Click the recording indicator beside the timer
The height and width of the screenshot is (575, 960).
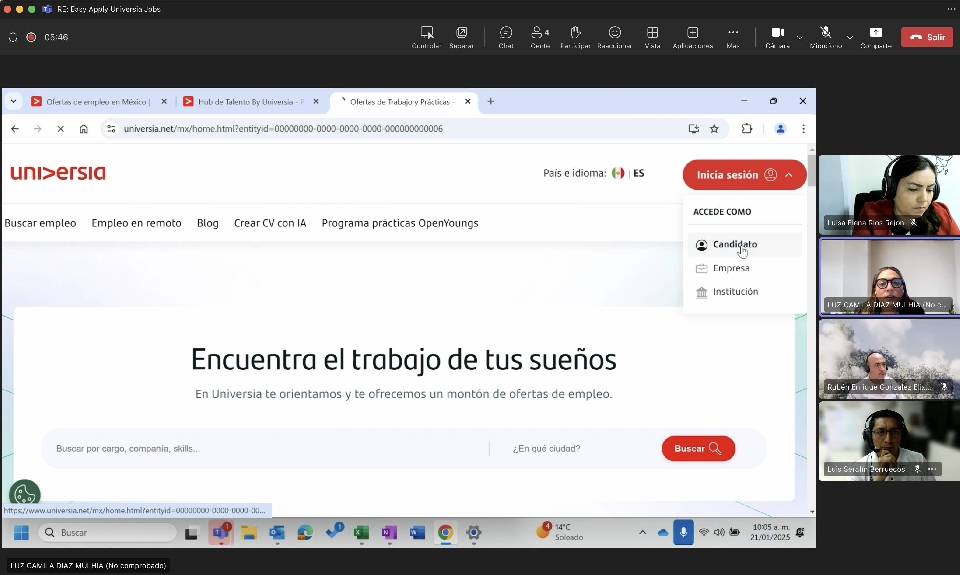pos(31,37)
